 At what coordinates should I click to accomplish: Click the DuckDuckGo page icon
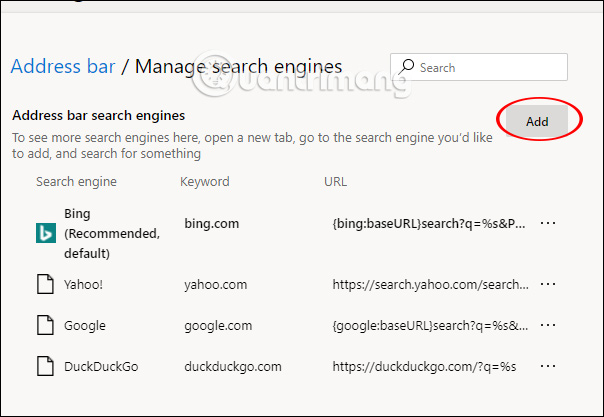pos(45,366)
